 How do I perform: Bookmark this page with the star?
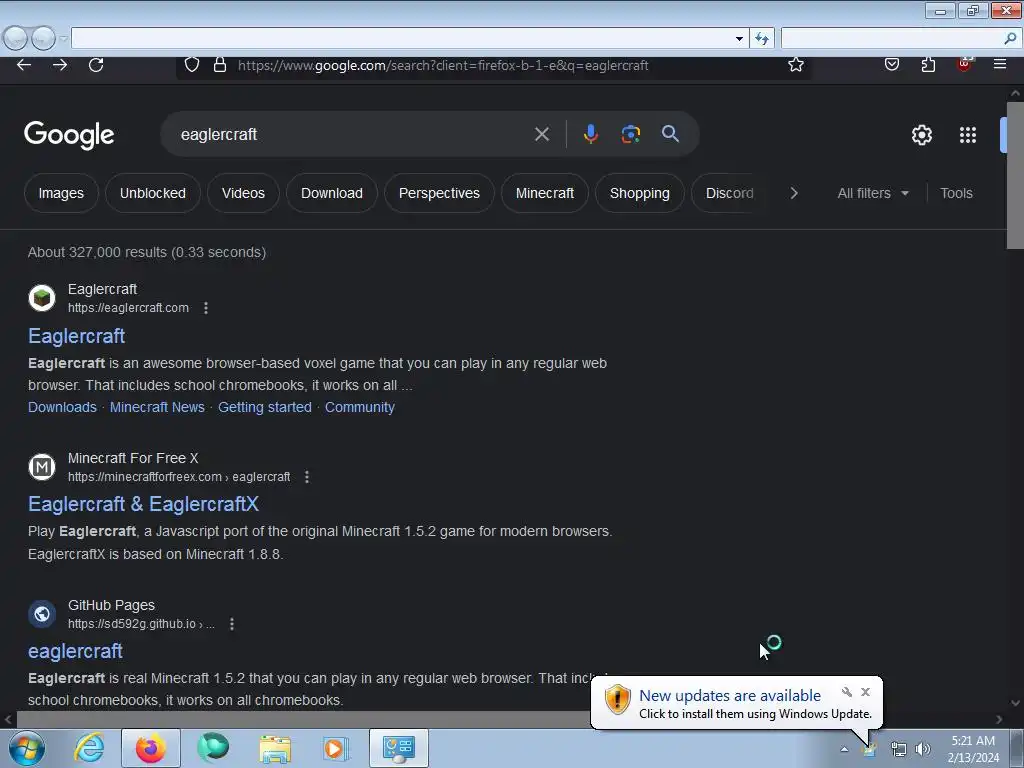pyautogui.click(x=795, y=65)
